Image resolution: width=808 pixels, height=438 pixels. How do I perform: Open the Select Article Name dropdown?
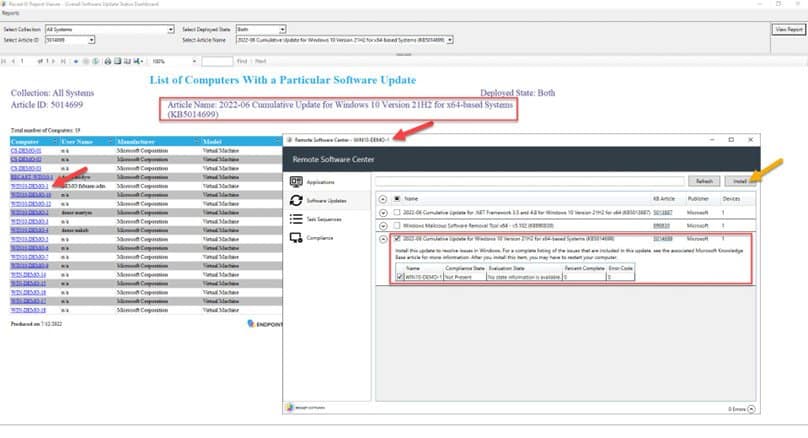tap(450, 40)
